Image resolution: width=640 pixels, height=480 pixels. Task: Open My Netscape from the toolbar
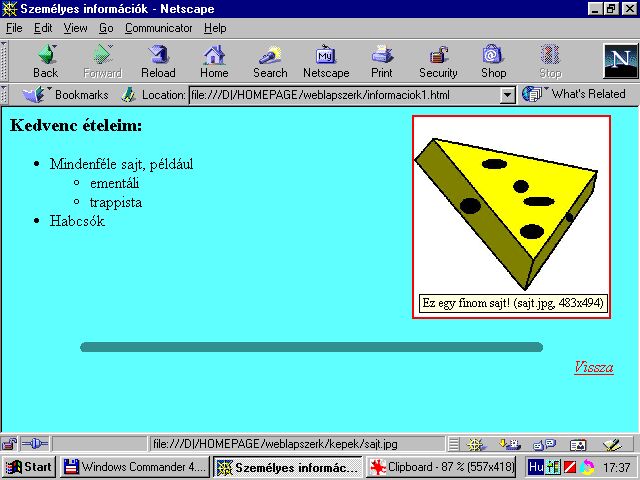pyautogui.click(x=326, y=61)
